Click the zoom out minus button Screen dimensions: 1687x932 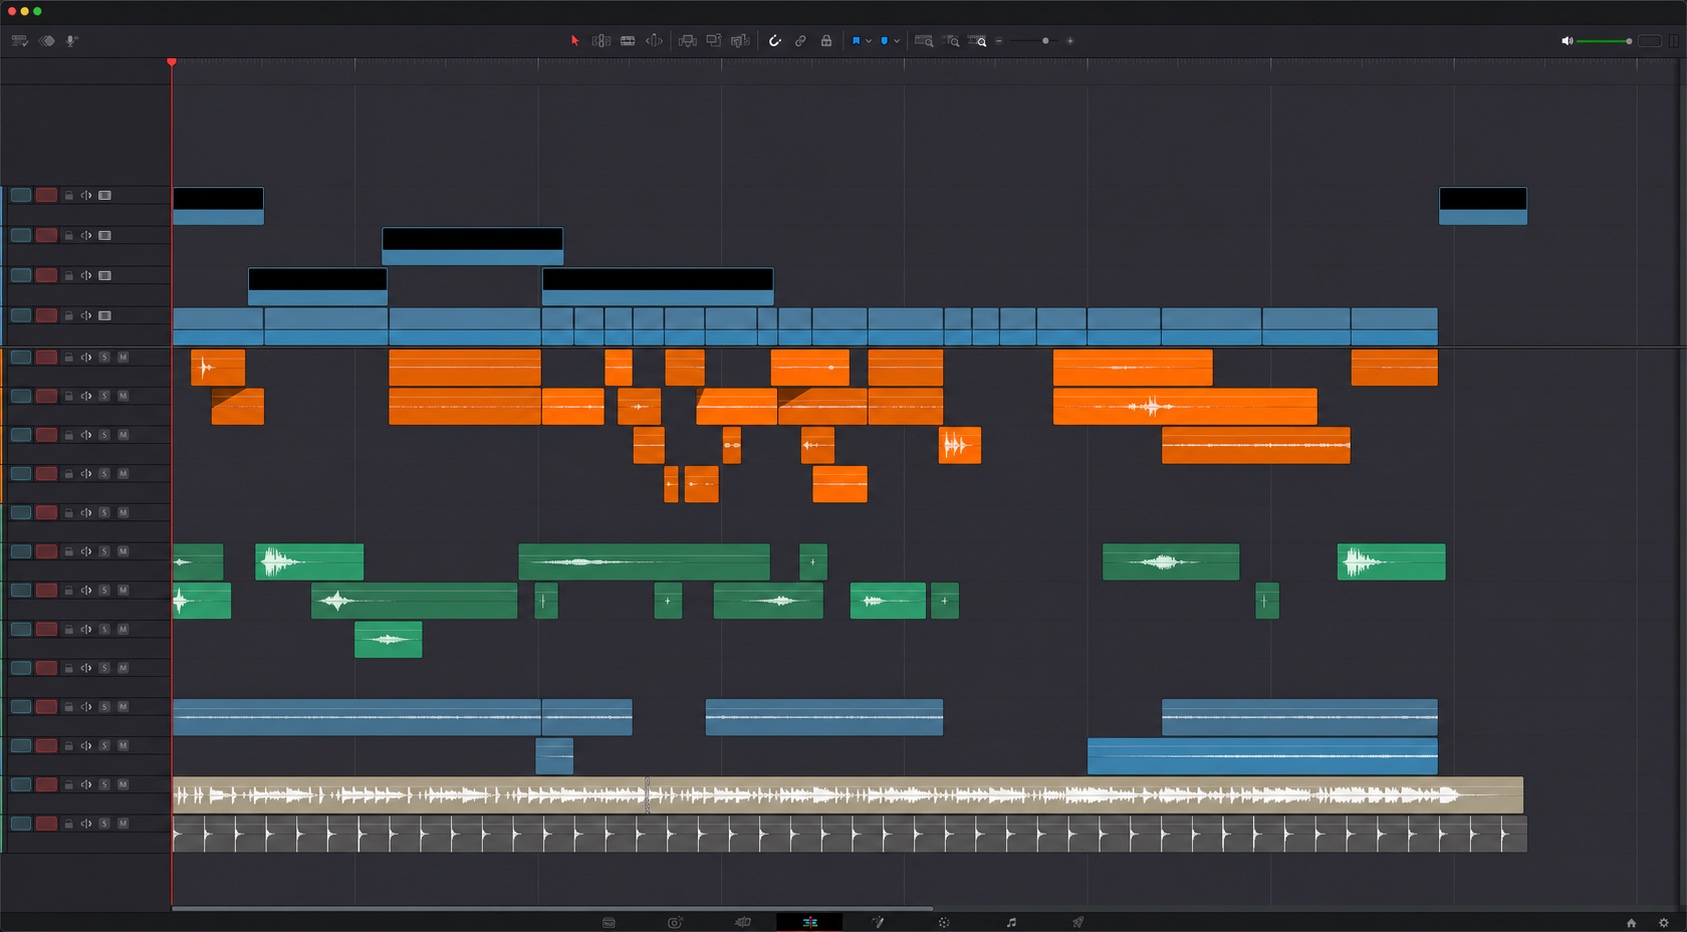coord(999,41)
